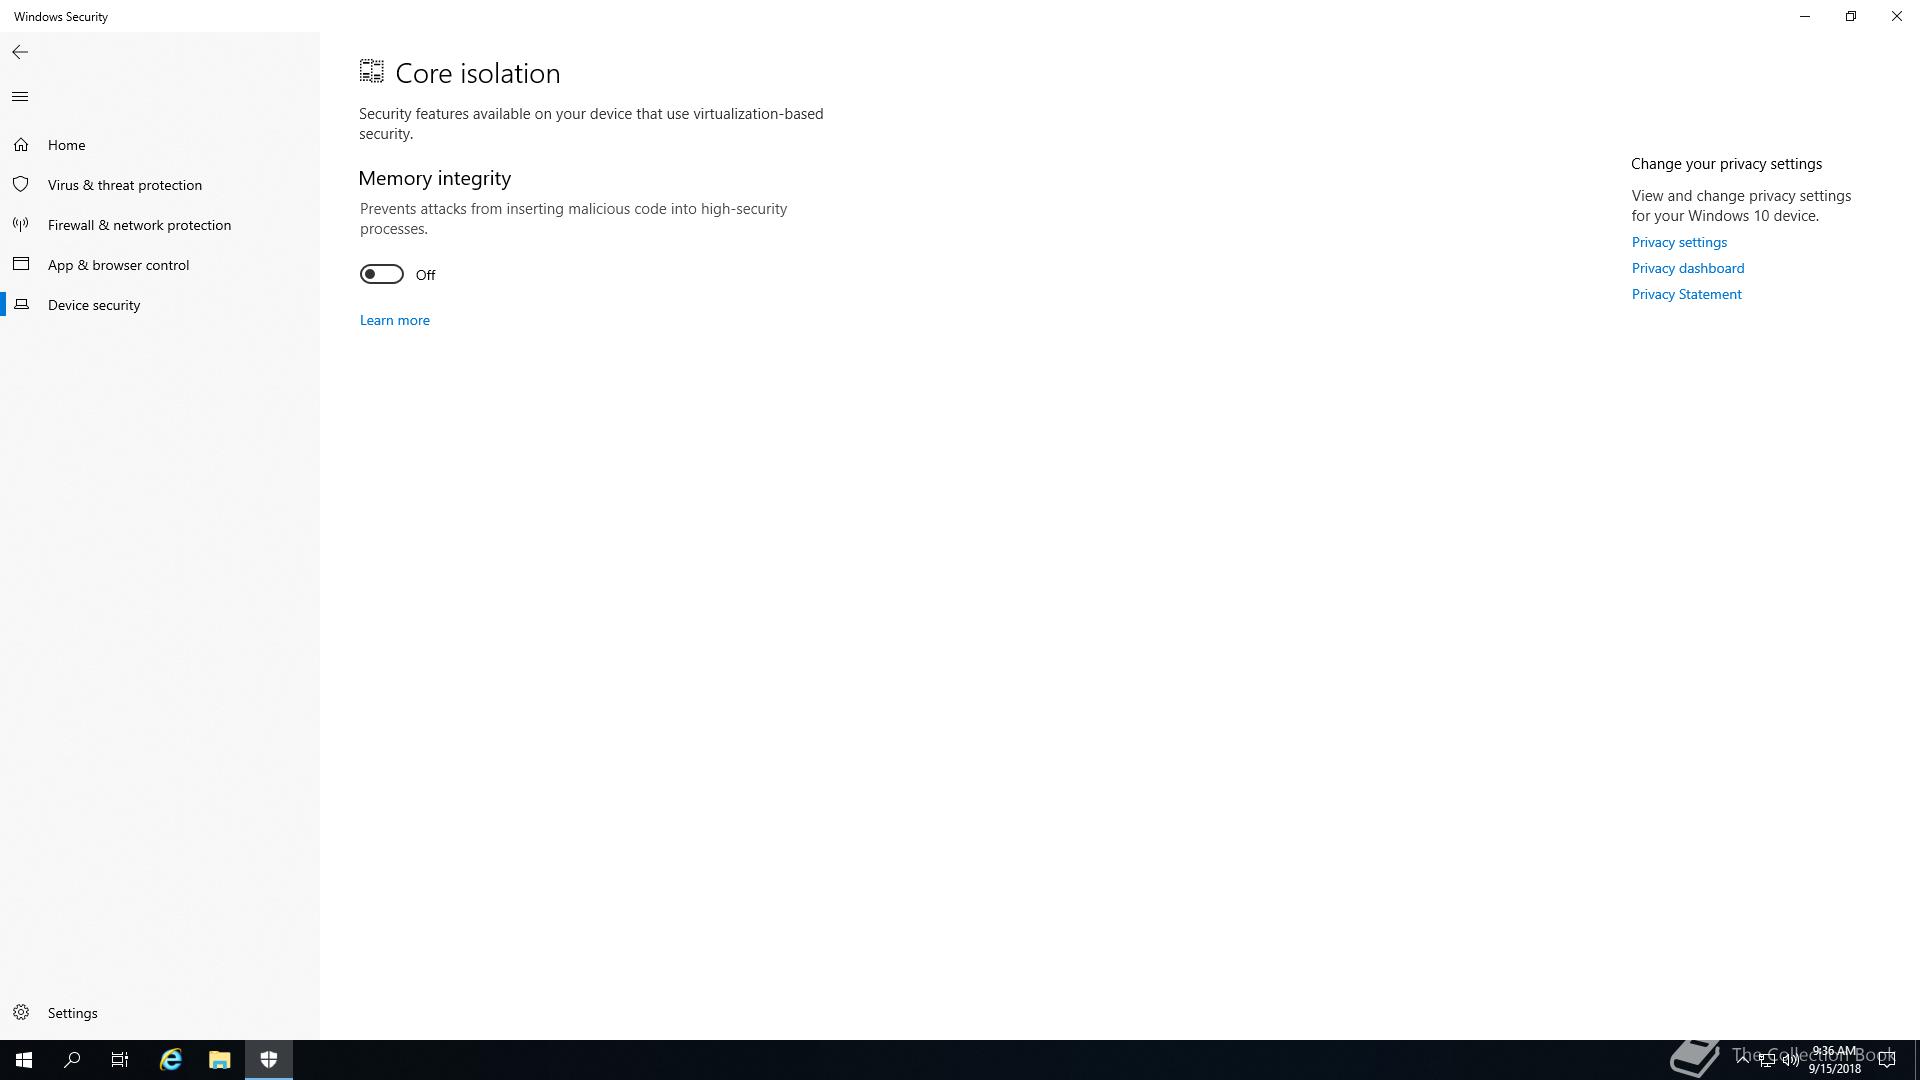Open the Settings gear in the sidebar
Viewport: 1920px width, 1080px height.
(21, 1013)
